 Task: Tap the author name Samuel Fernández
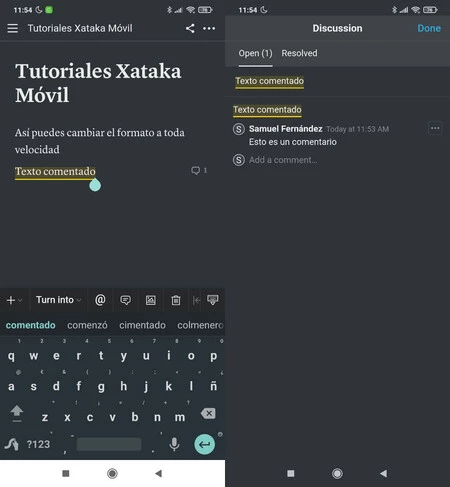click(286, 129)
